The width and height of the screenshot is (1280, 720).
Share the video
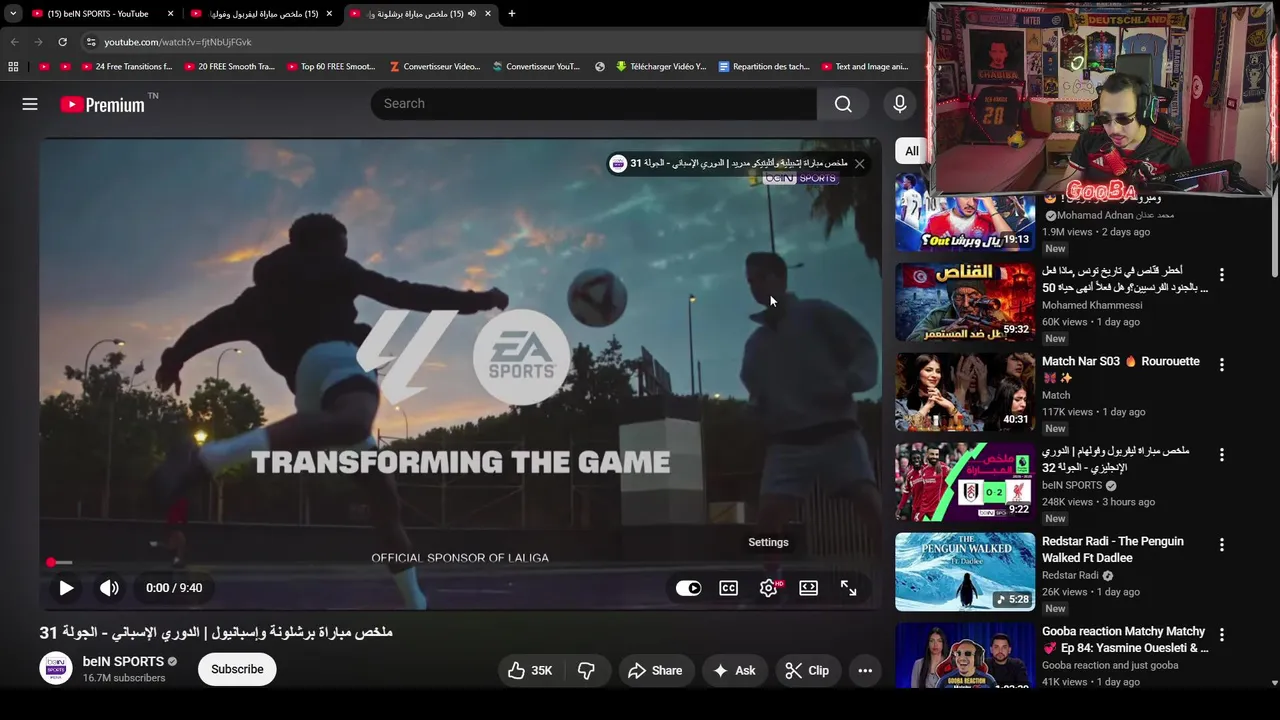pos(655,671)
